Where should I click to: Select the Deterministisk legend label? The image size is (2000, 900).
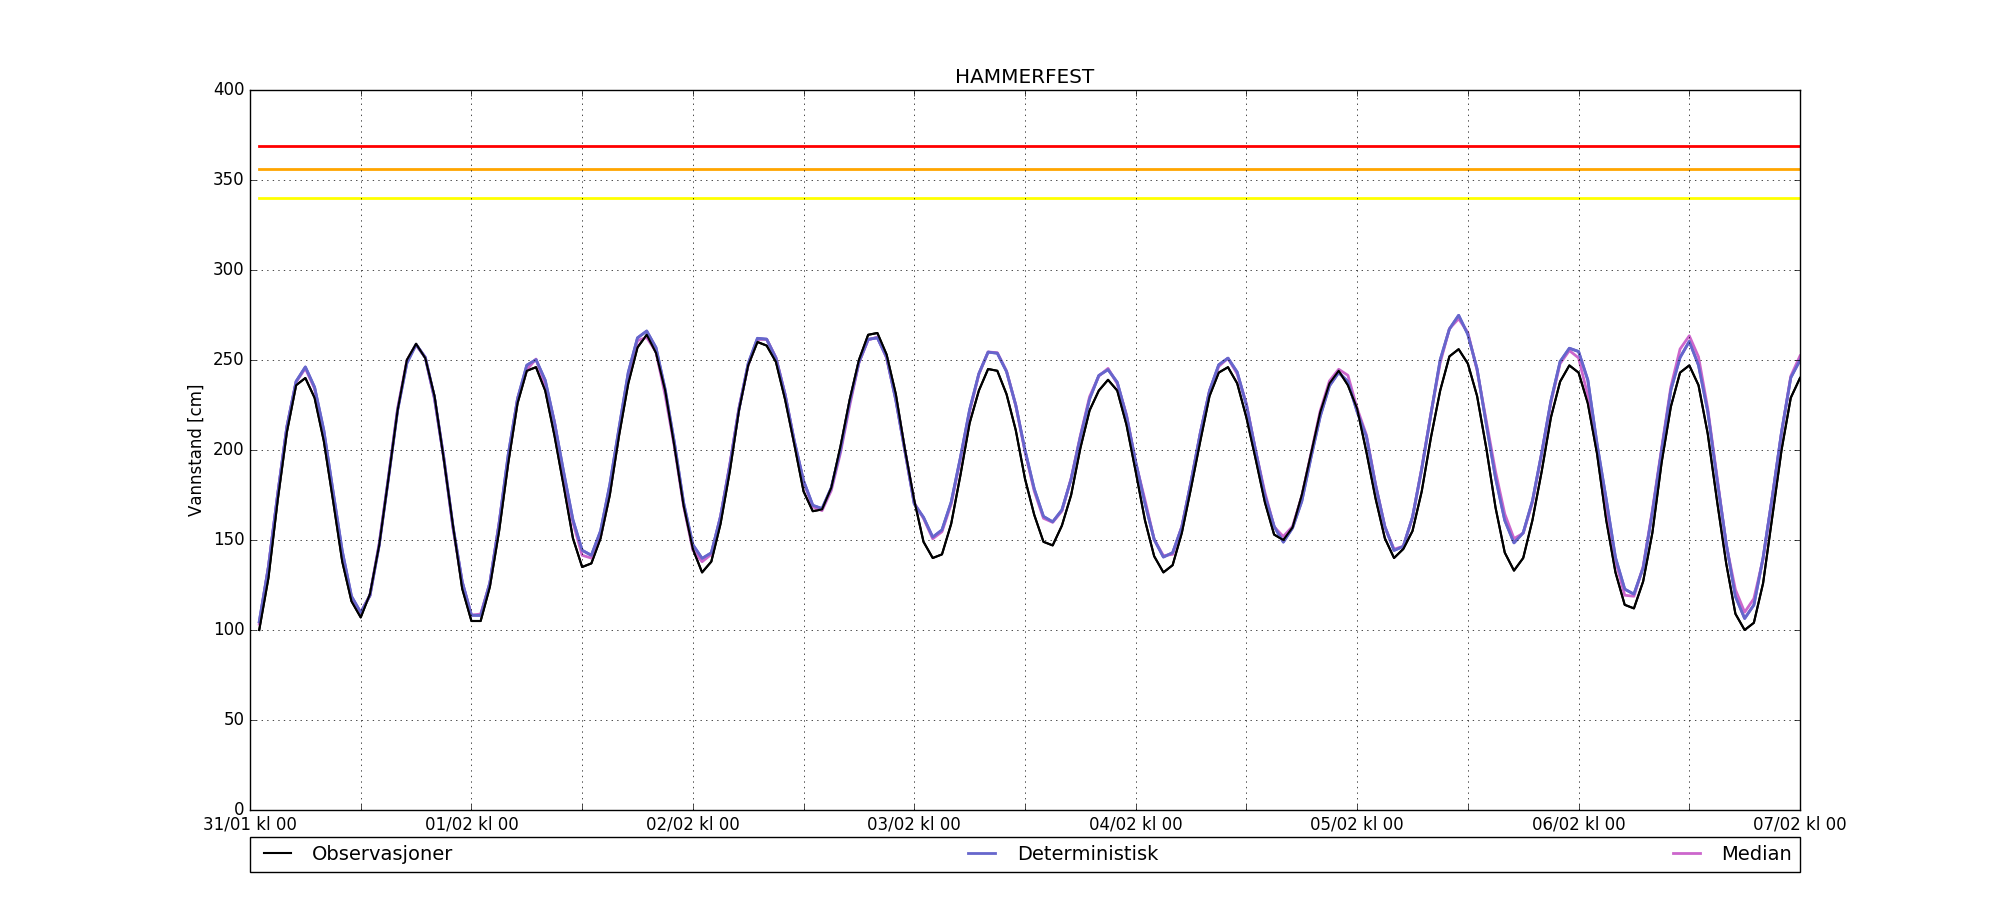pos(1087,854)
